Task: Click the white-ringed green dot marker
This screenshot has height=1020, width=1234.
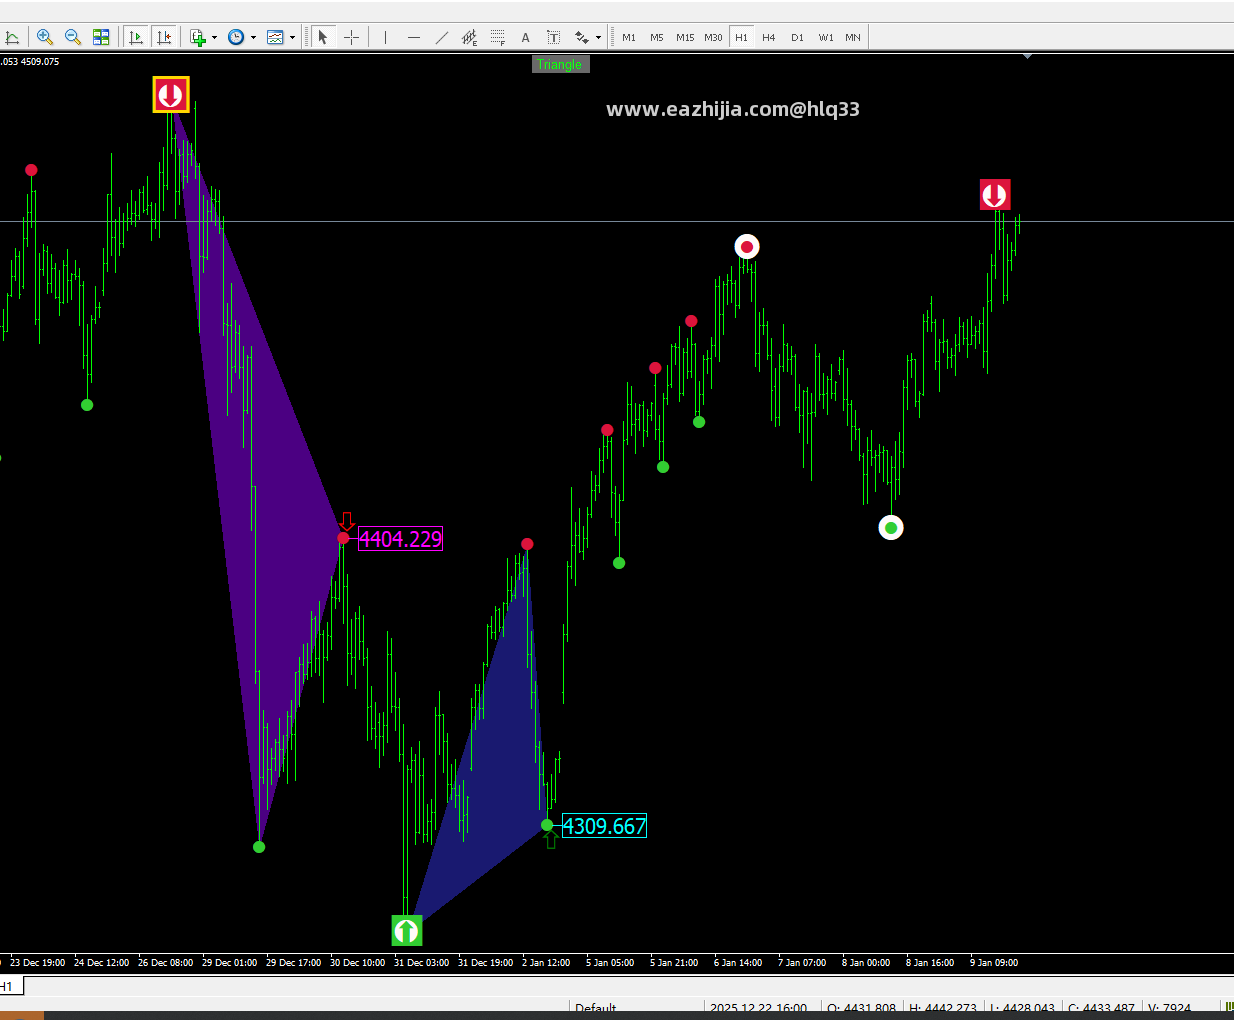Action: (891, 527)
